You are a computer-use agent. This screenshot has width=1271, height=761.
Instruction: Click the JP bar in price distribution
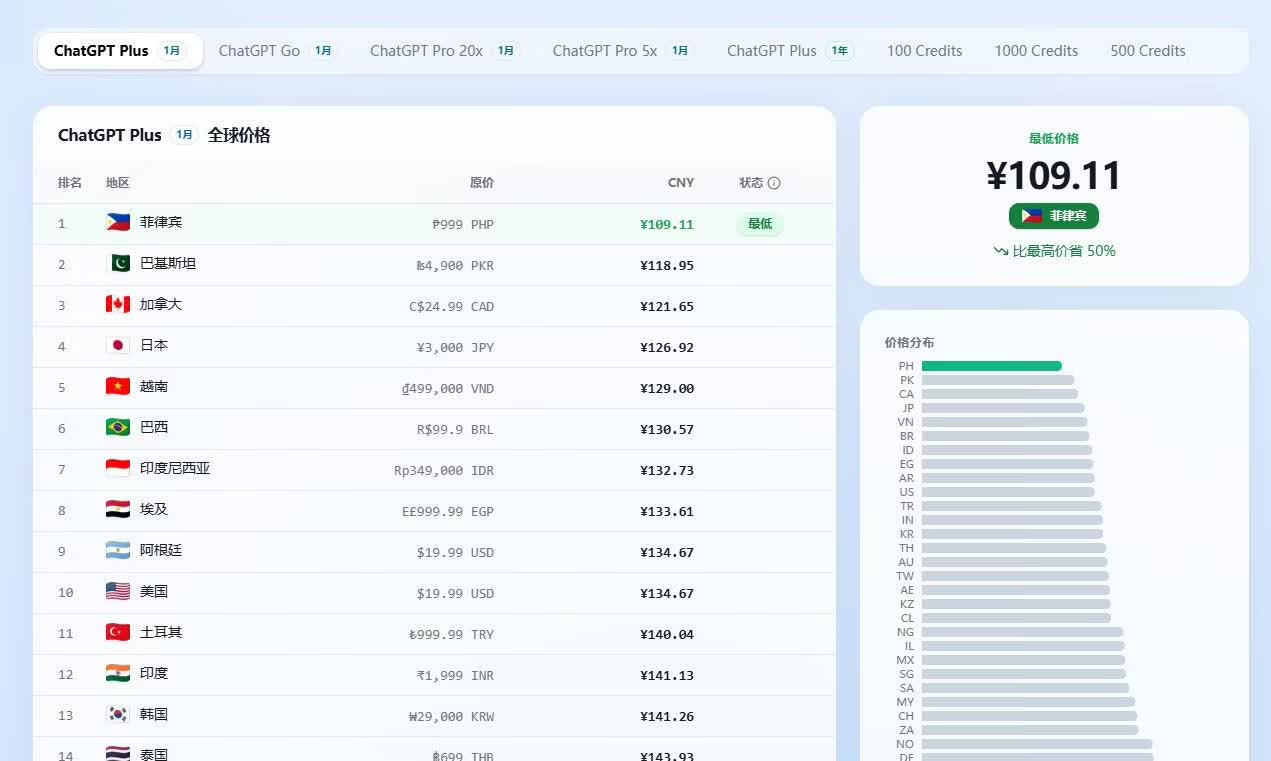coord(1003,408)
